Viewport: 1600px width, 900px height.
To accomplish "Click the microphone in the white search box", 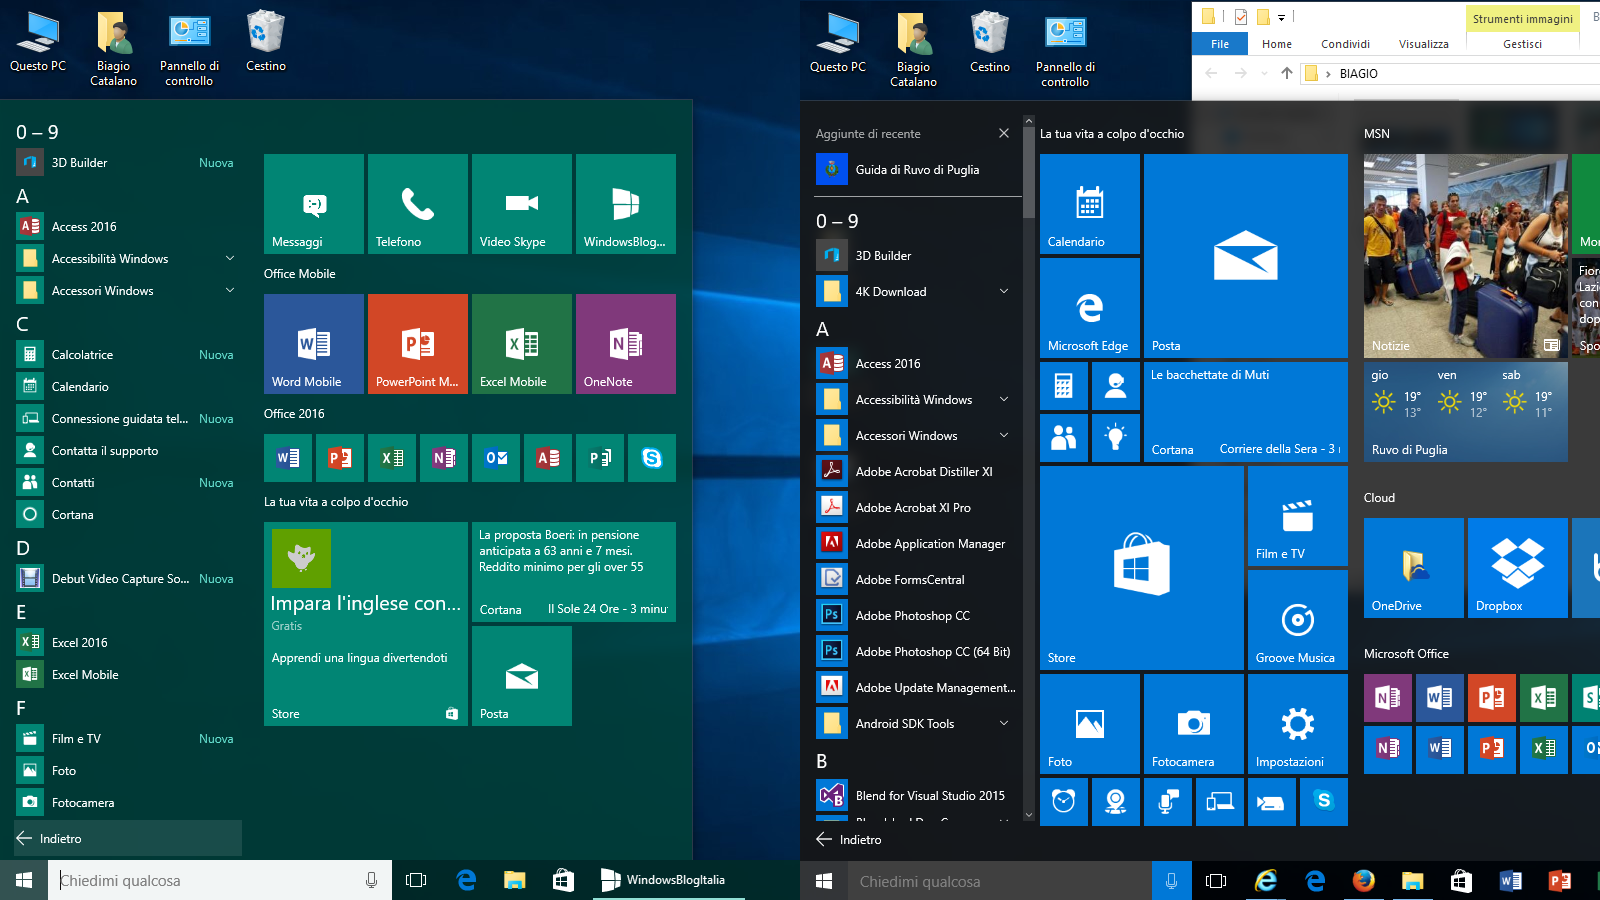I will (x=371, y=881).
